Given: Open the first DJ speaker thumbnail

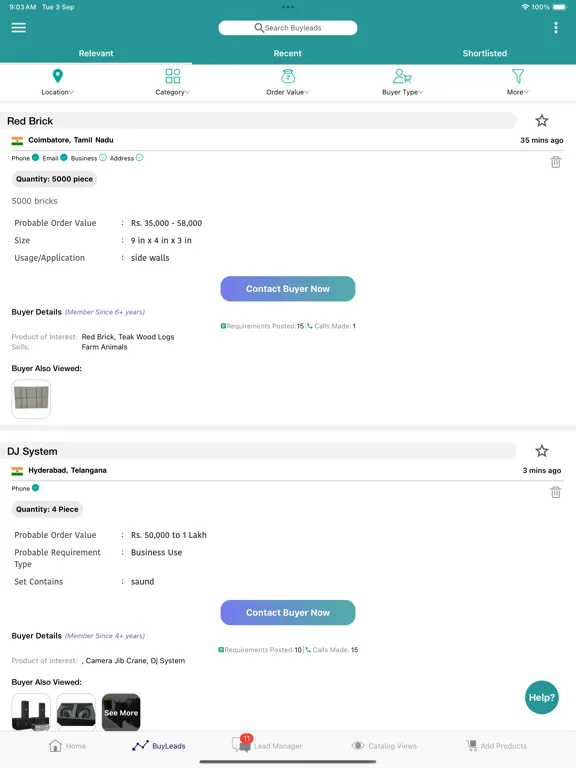Looking at the screenshot, I should point(31,712).
